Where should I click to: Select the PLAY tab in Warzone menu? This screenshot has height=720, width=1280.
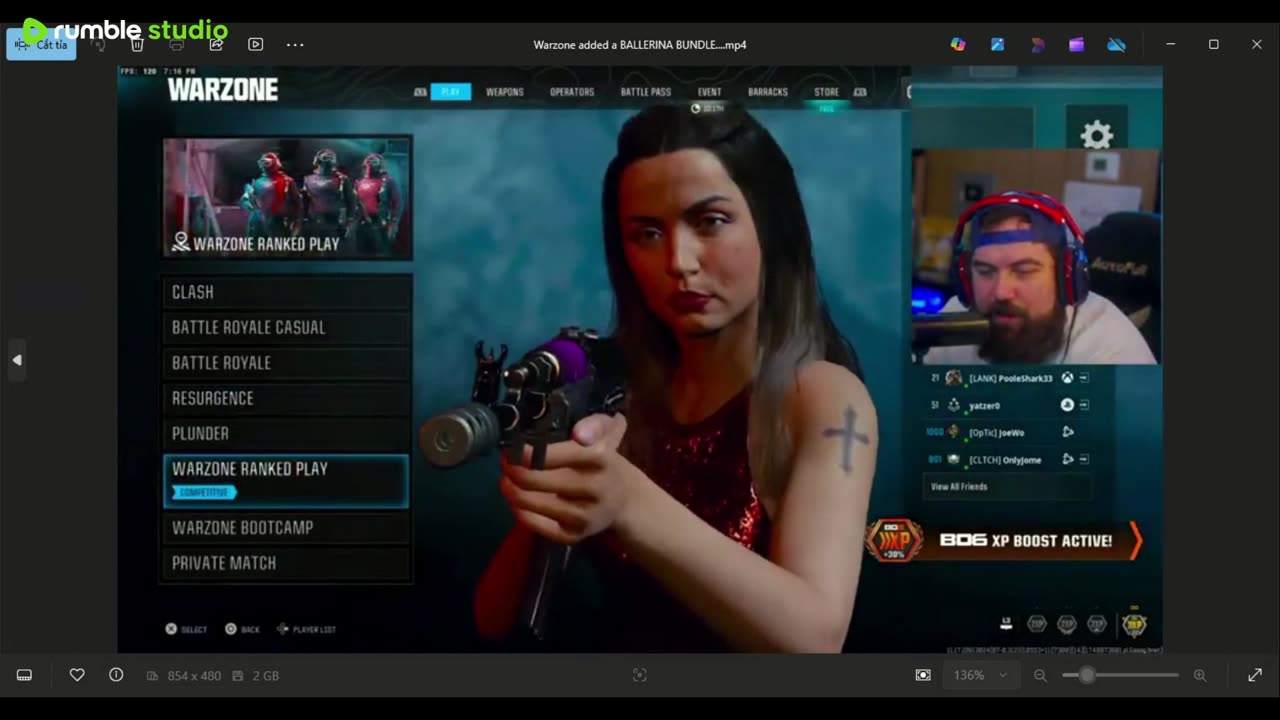450,92
